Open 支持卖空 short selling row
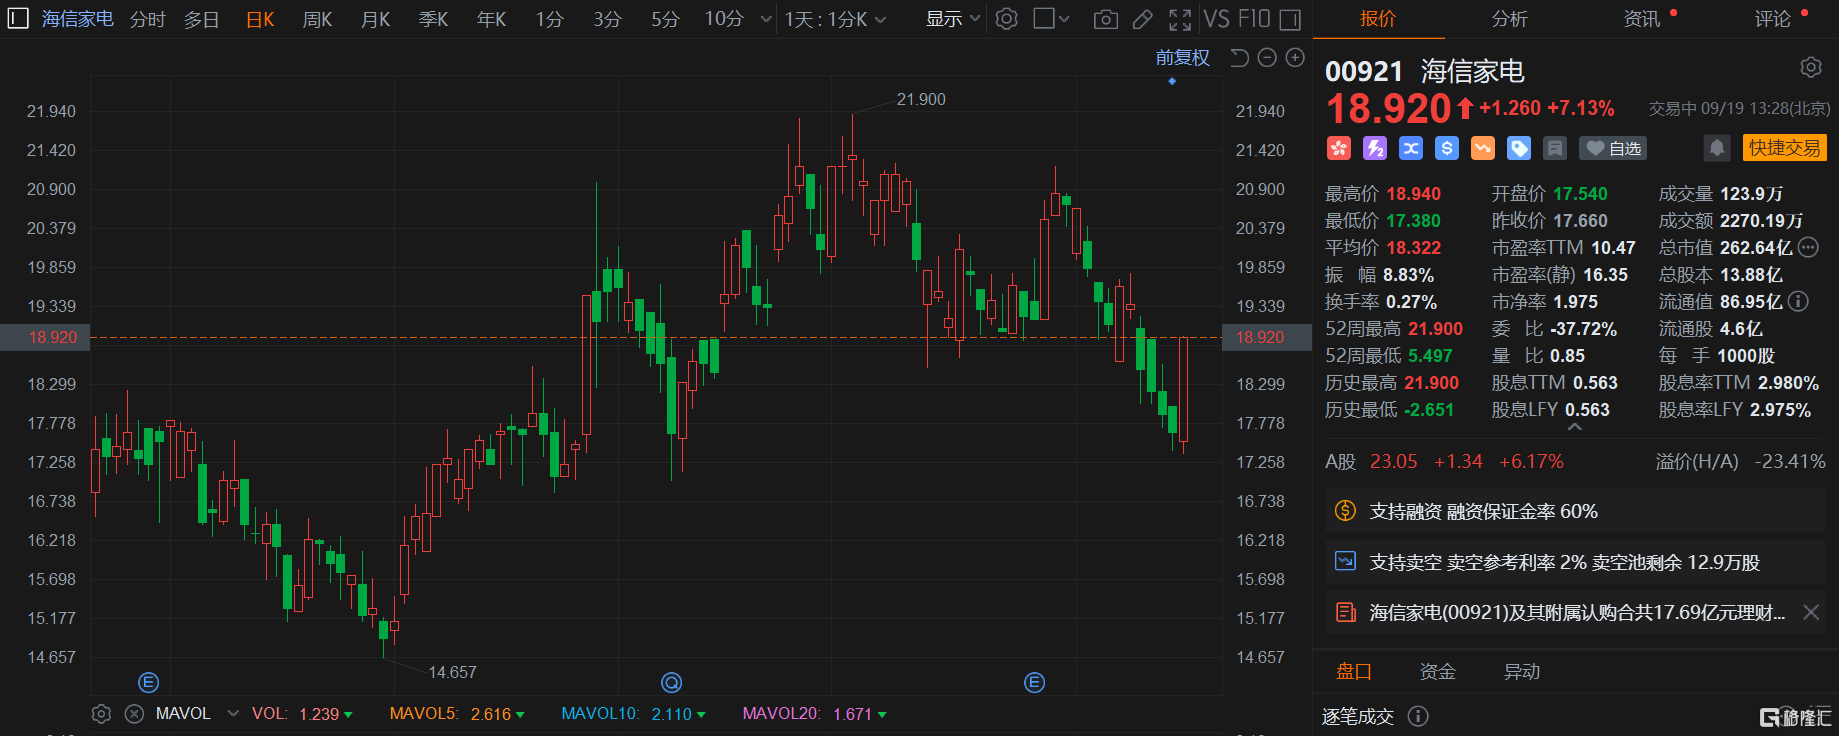This screenshot has height=736, width=1839. (x=1575, y=562)
